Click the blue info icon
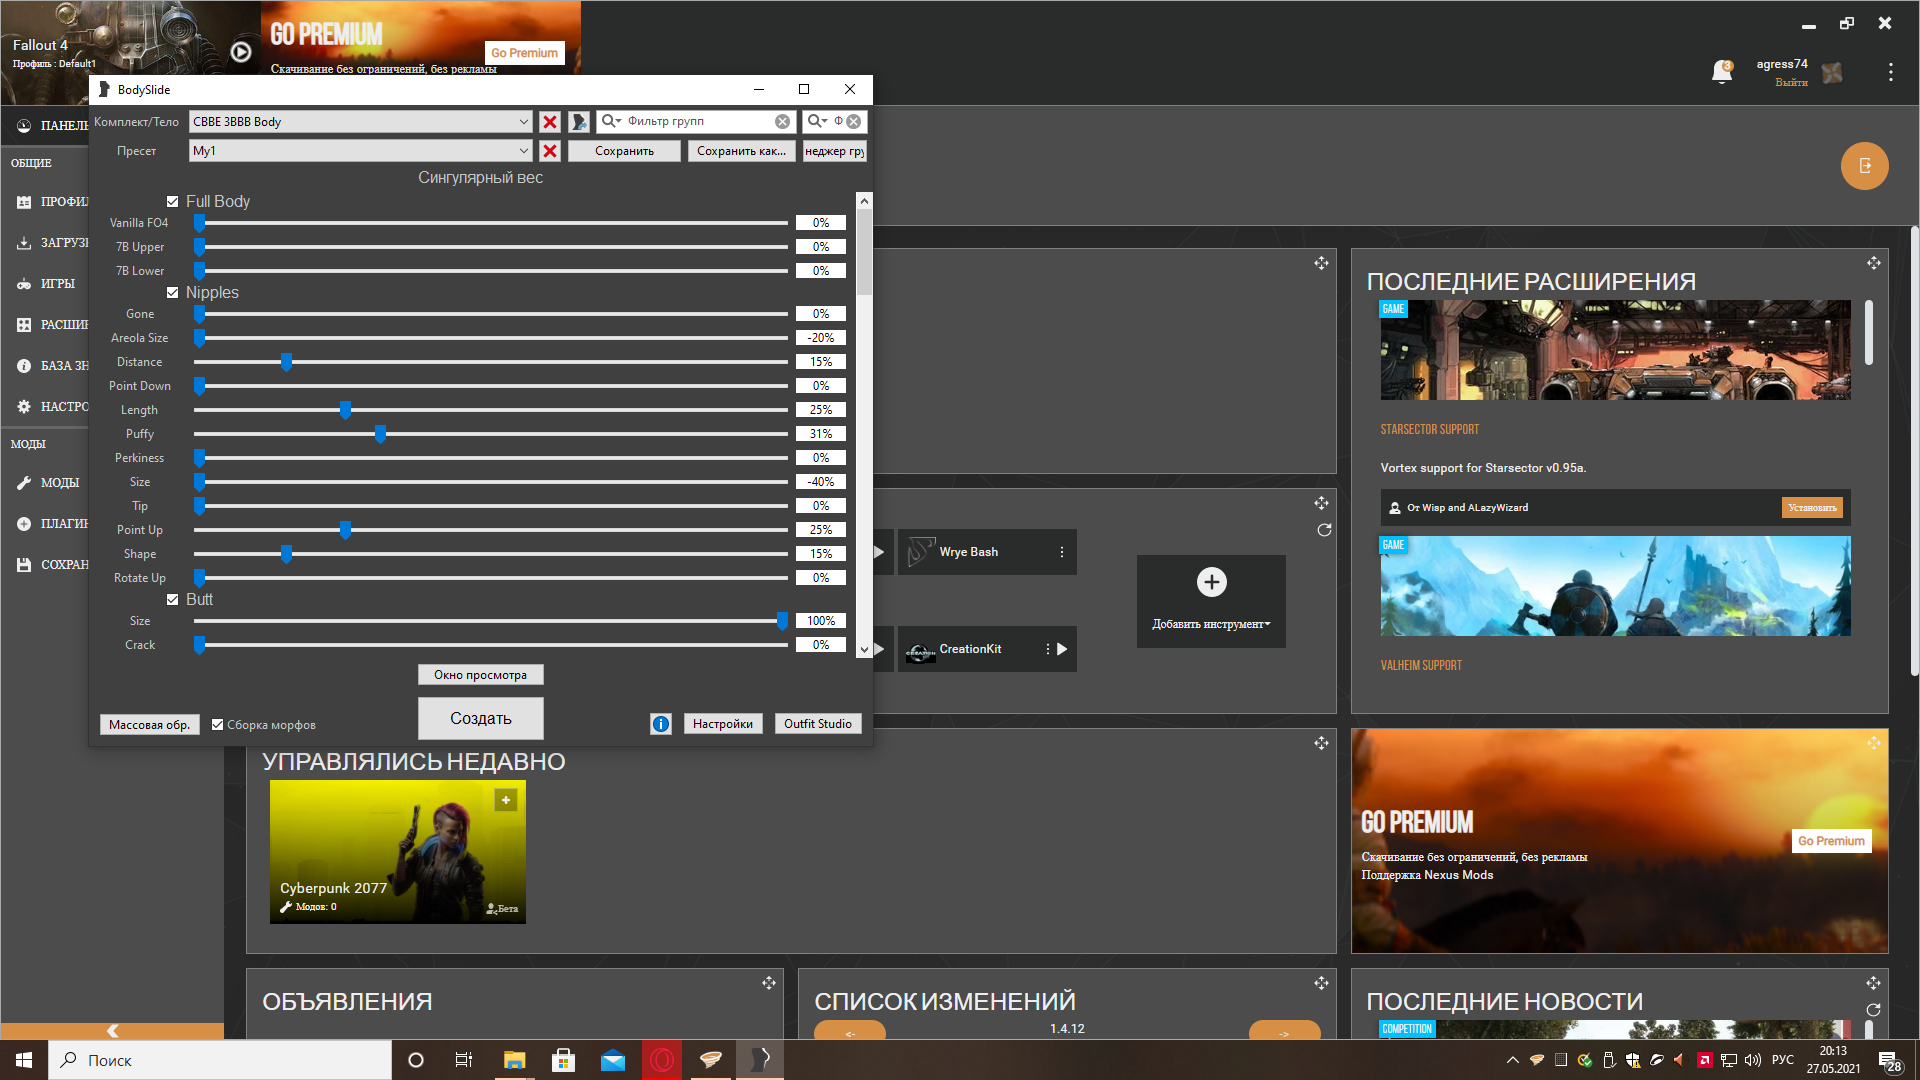Image resolution: width=1920 pixels, height=1080 pixels. [x=661, y=724]
